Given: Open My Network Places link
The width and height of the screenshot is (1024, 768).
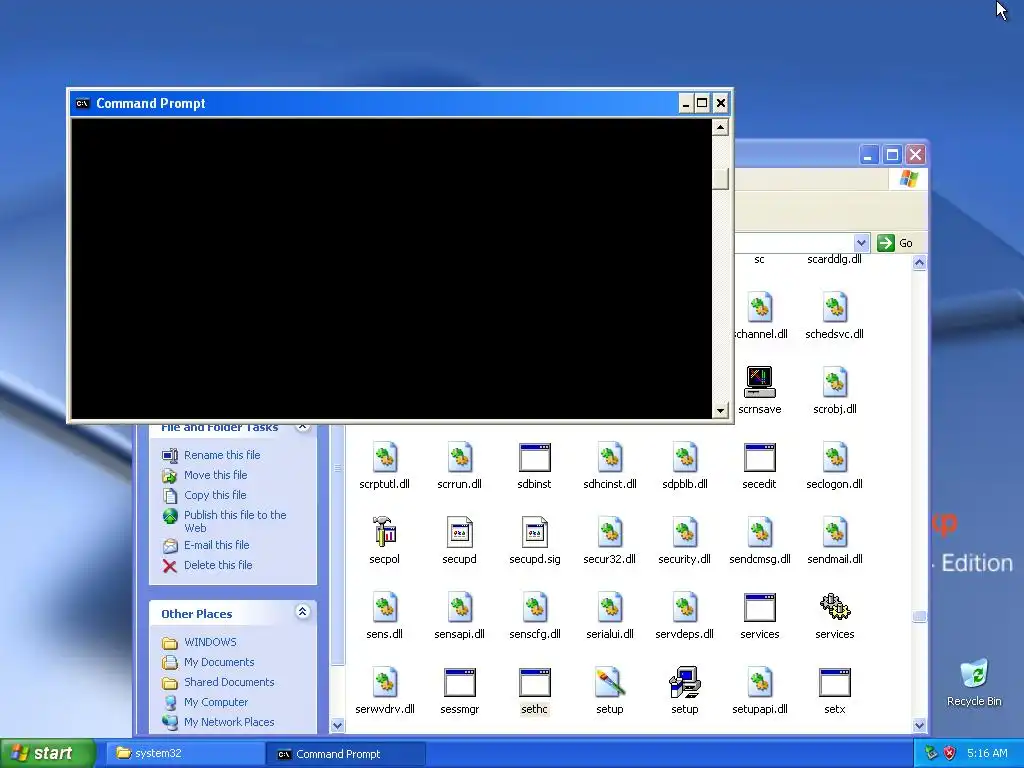Looking at the screenshot, I should pos(229,722).
